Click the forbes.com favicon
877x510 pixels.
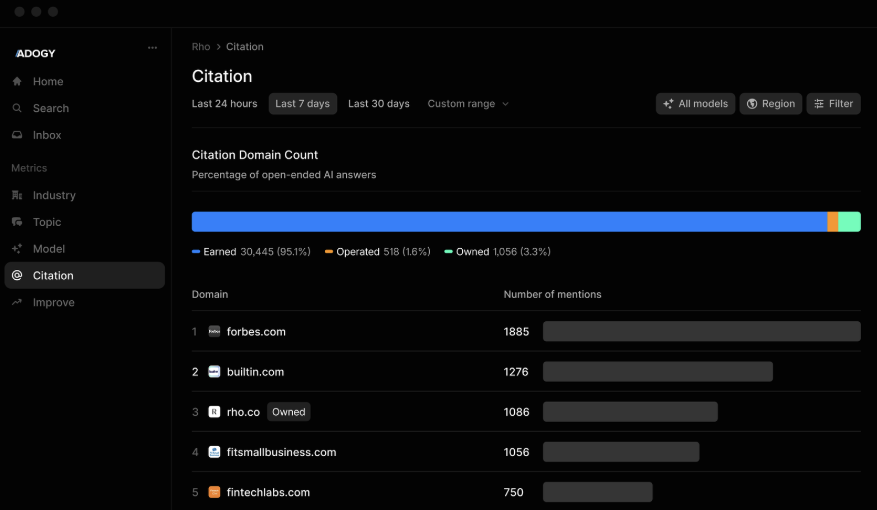pyautogui.click(x=214, y=332)
